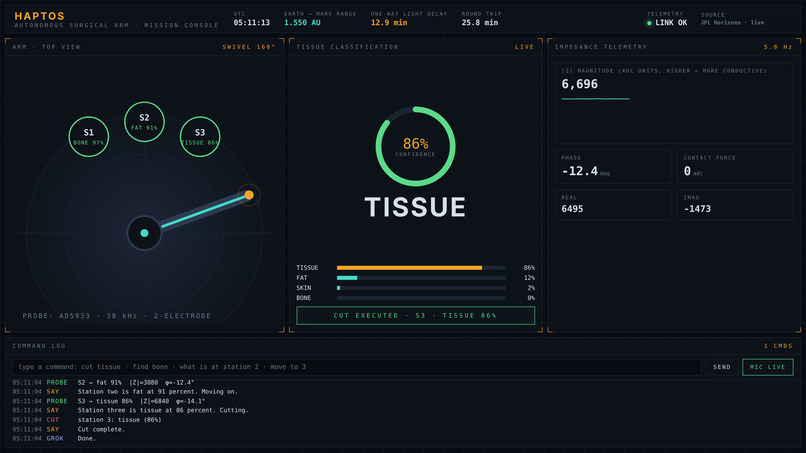Click the FAT 12% percentage value
The height and width of the screenshot is (453, 806).
(529, 278)
